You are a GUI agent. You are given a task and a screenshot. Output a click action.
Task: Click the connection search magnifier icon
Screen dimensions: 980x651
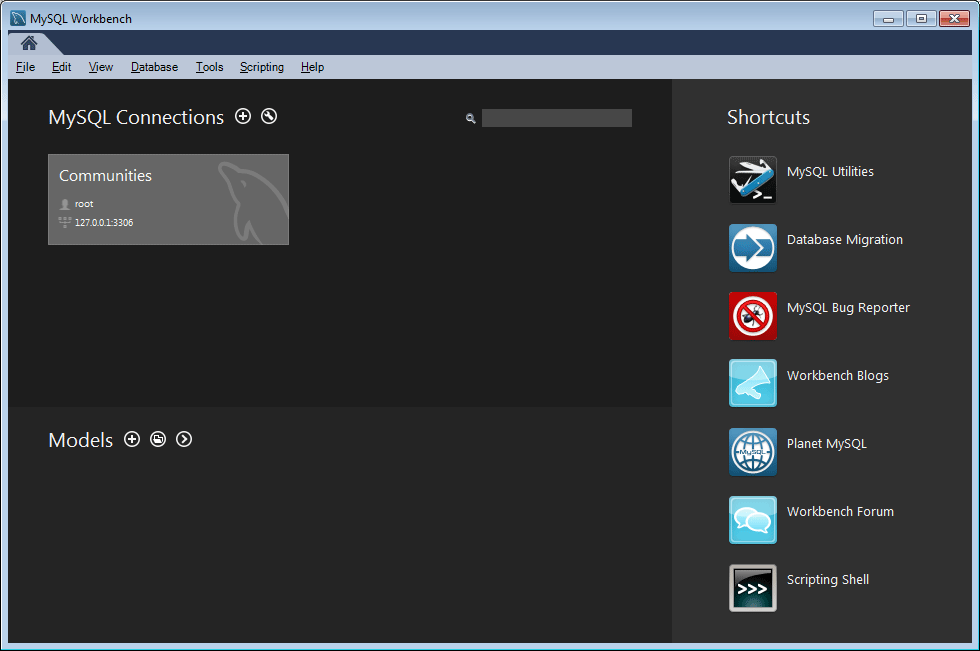coord(471,118)
